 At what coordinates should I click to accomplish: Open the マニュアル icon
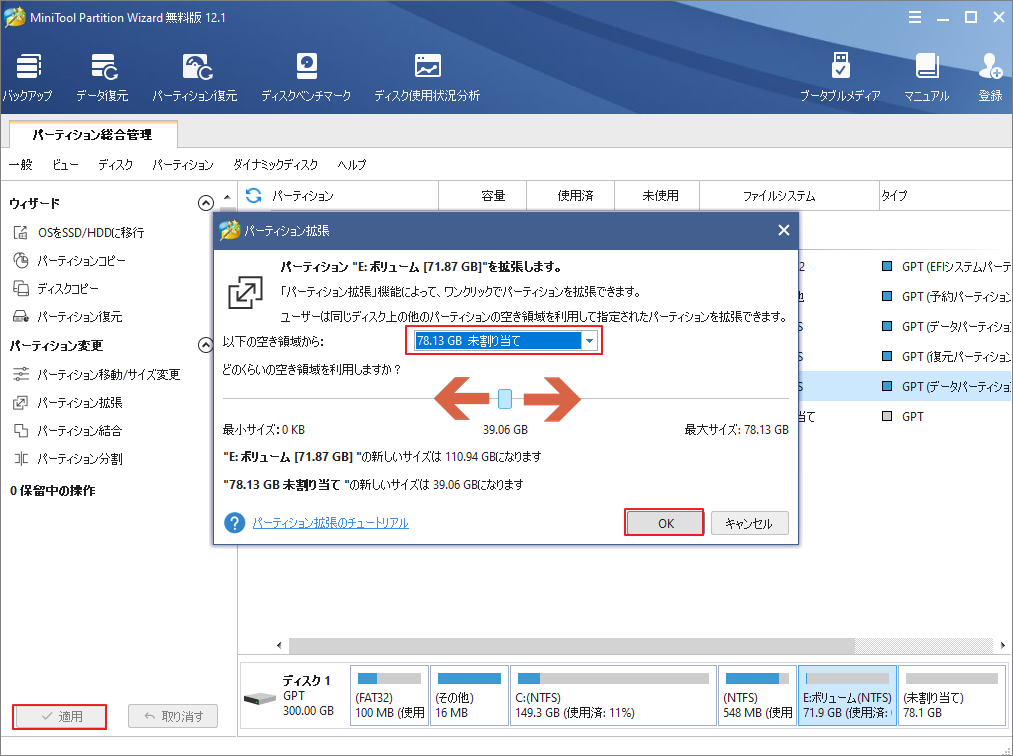tap(926, 78)
